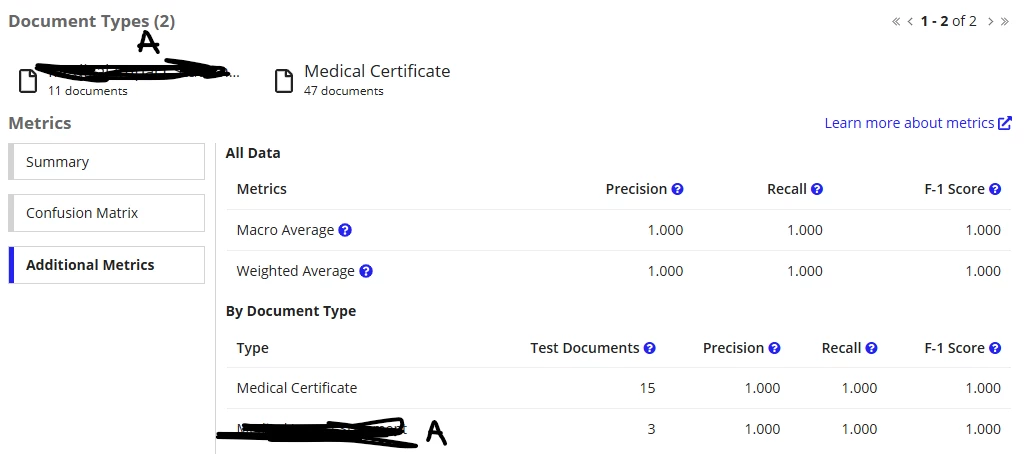Go to first page of document types
The height and width of the screenshot is (454, 1031).
[x=896, y=22]
